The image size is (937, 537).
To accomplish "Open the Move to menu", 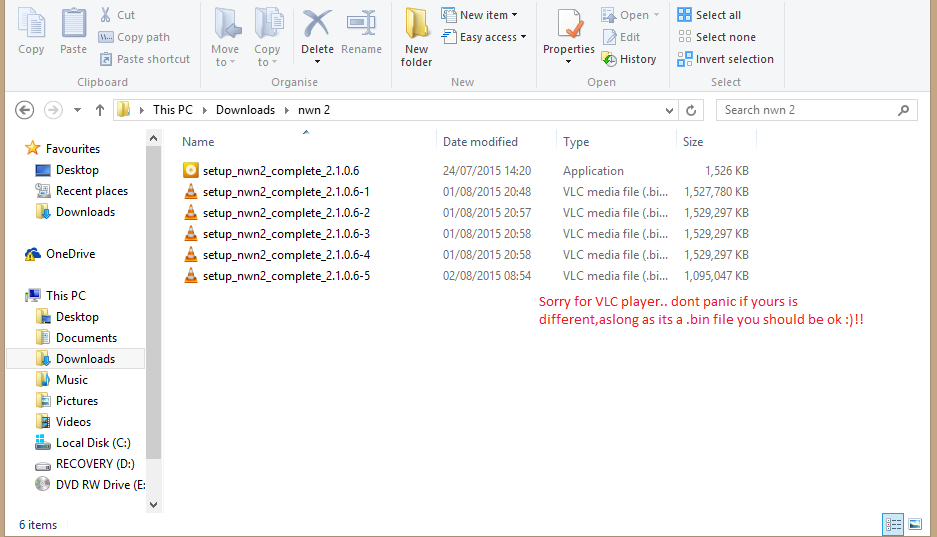I will click(225, 37).
